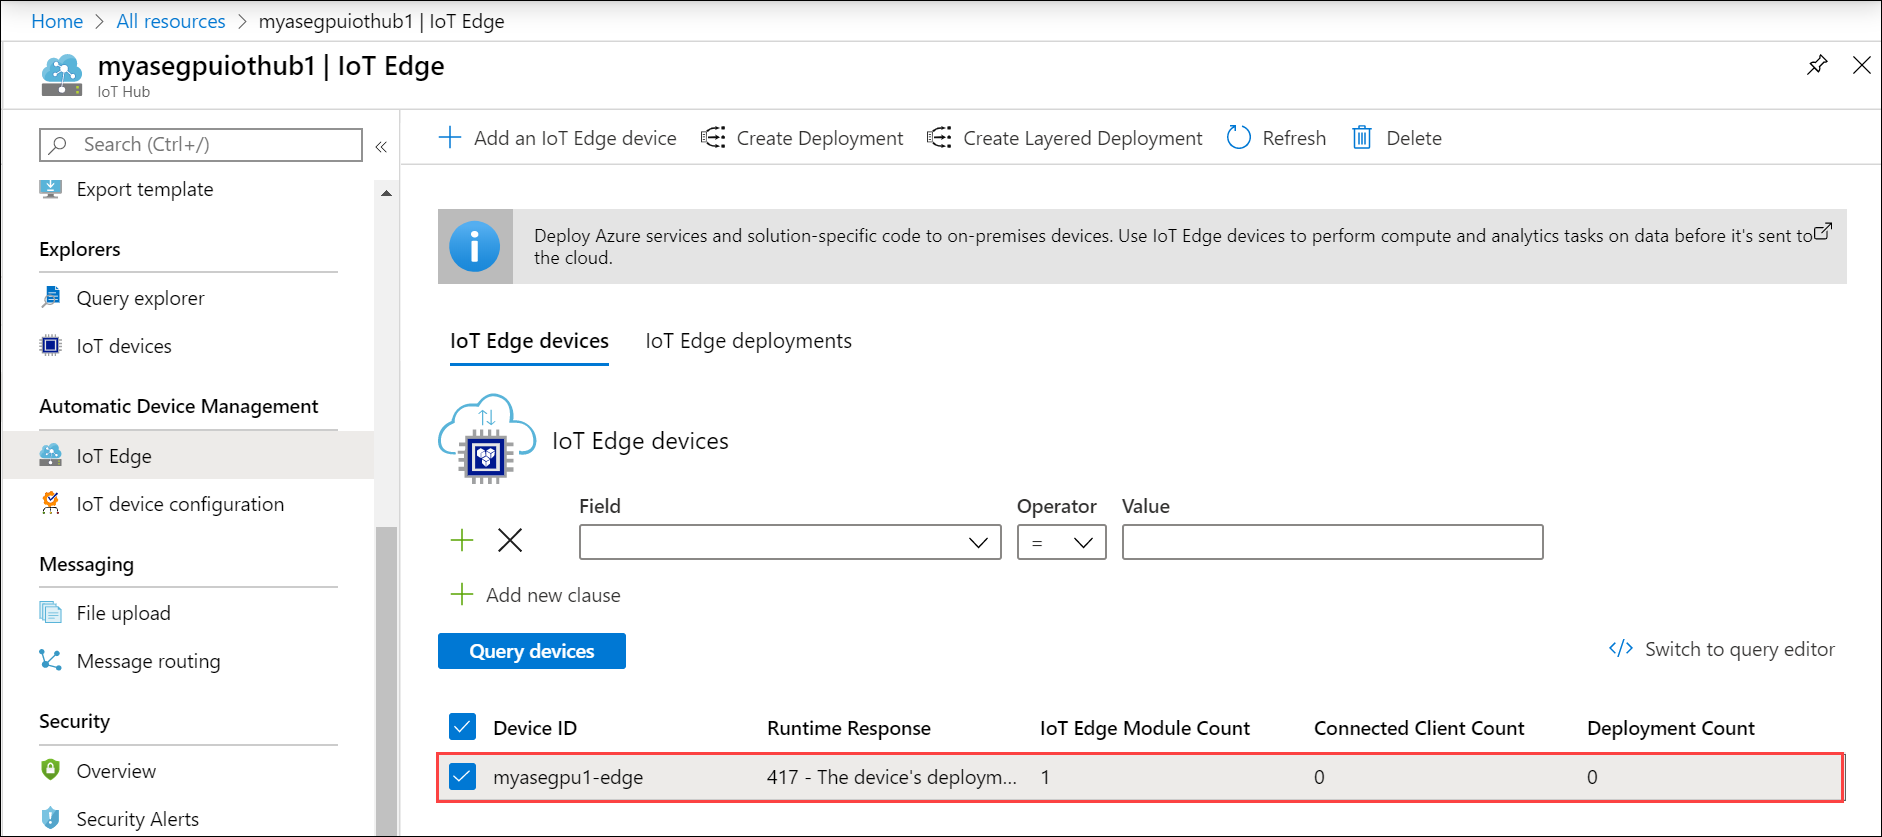Click the 417 runtime response cell
The height and width of the screenshot is (837, 1882).
(891, 777)
